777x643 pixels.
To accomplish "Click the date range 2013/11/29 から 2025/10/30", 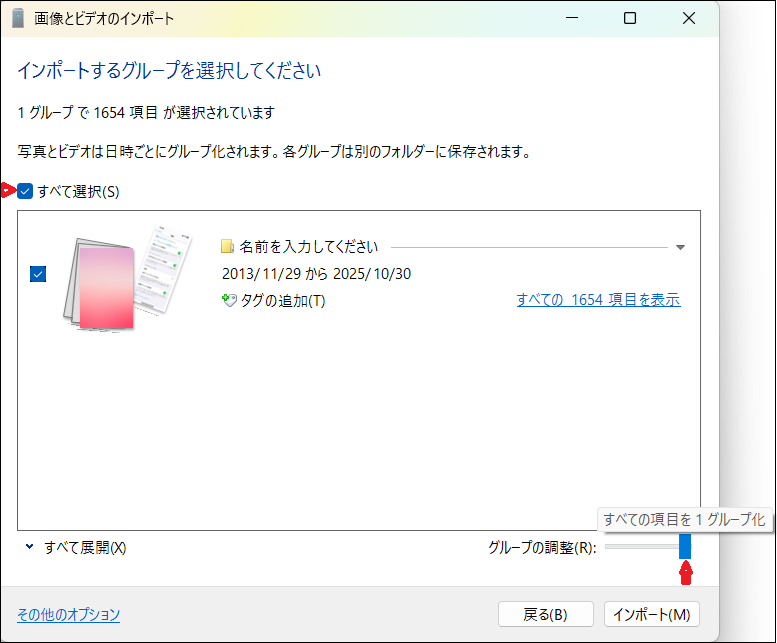I will pos(316,274).
